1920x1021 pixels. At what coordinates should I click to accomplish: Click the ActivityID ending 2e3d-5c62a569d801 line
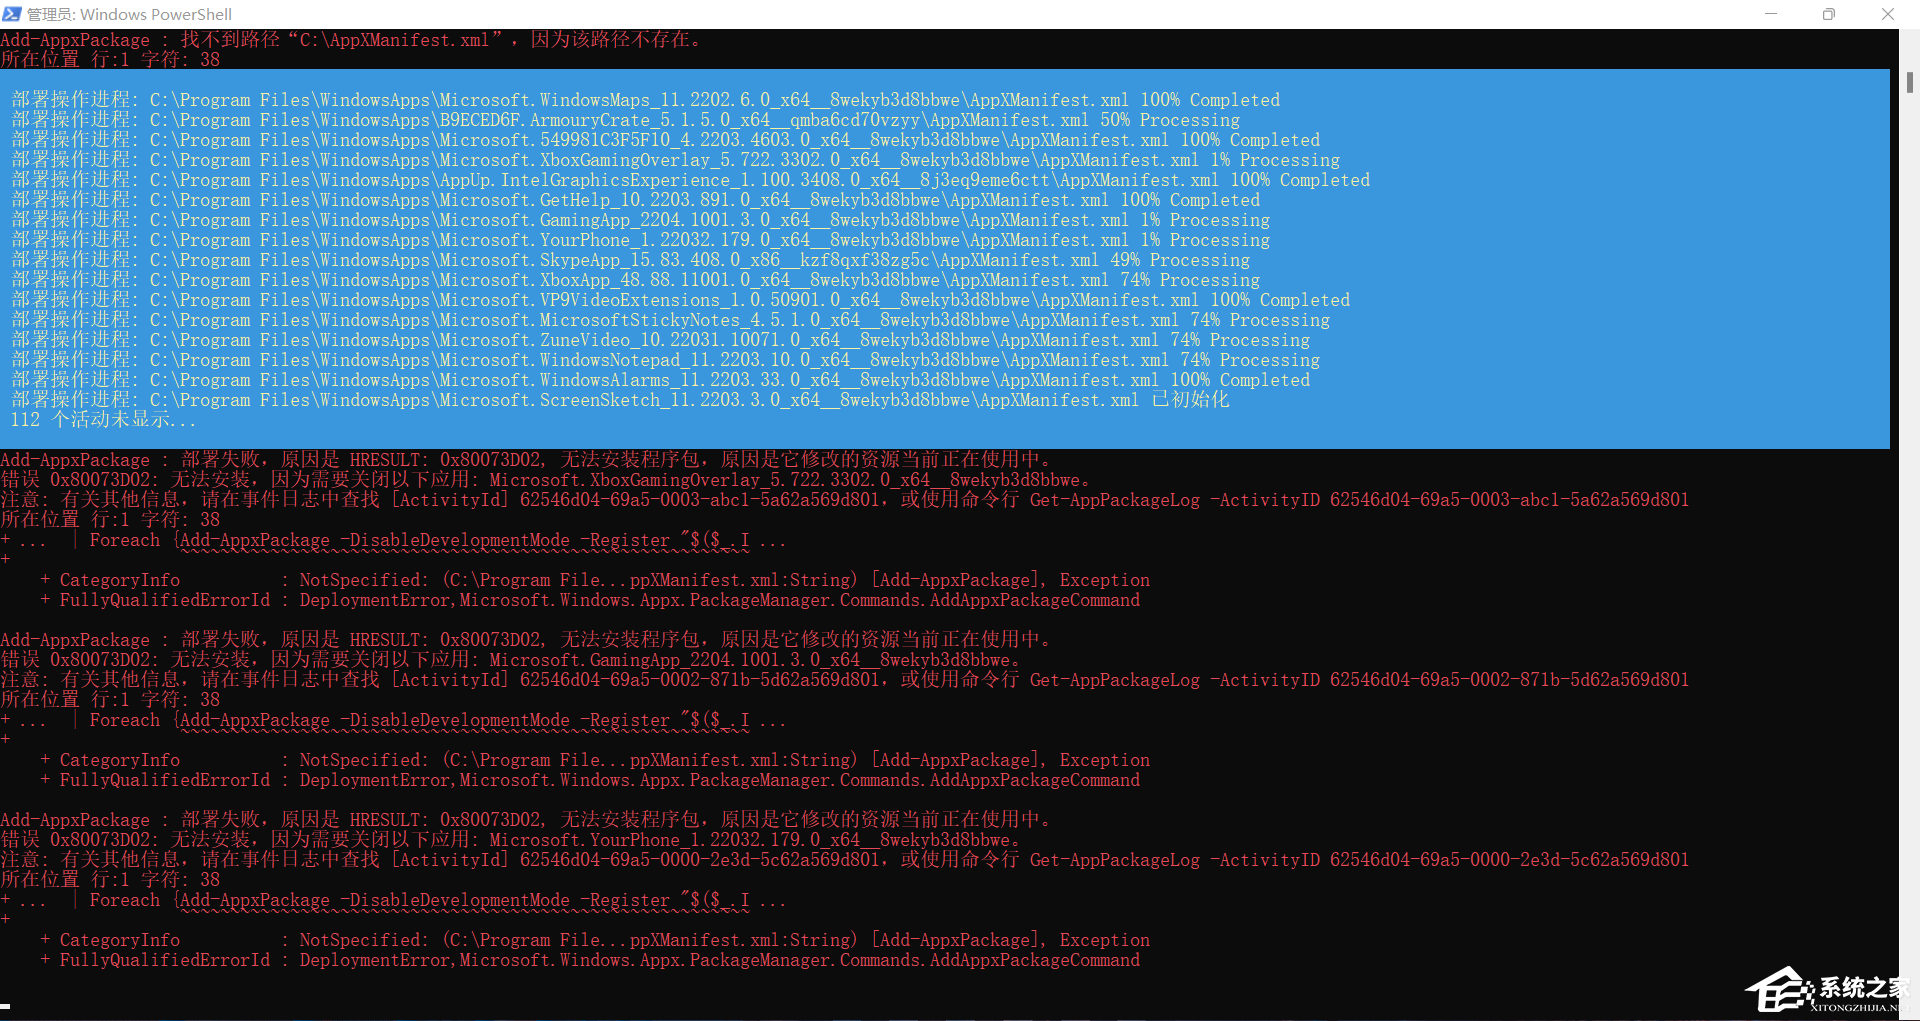coord(845,860)
